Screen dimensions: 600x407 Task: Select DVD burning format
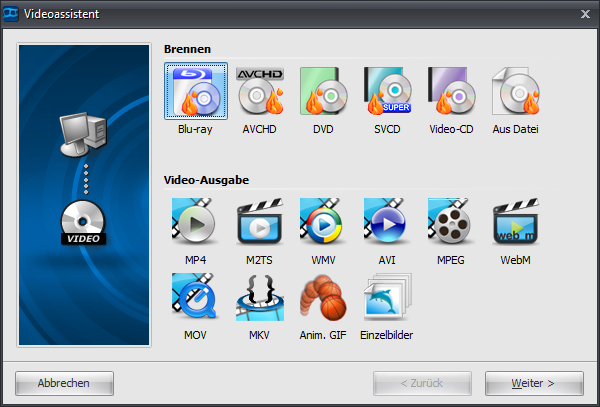tap(324, 93)
